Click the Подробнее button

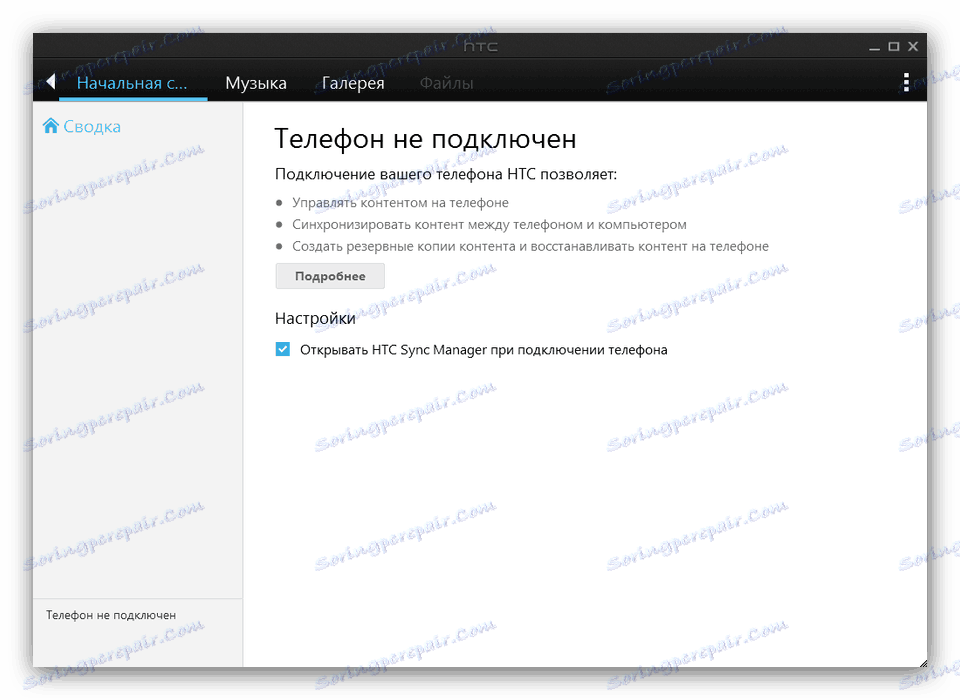pos(330,276)
